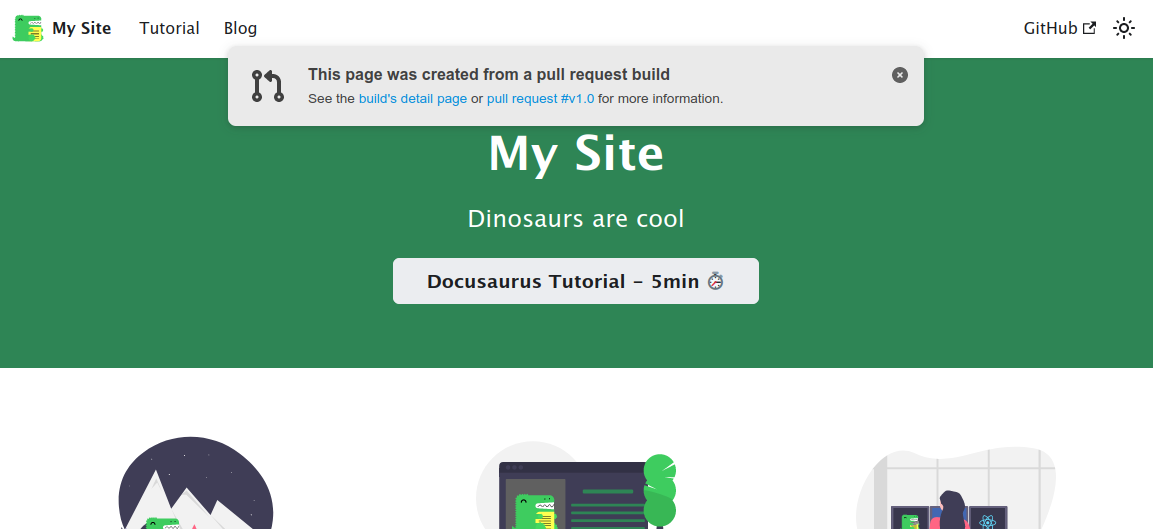Click the pull request merge icon
This screenshot has height=529, width=1153.
pyautogui.click(x=268, y=86)
